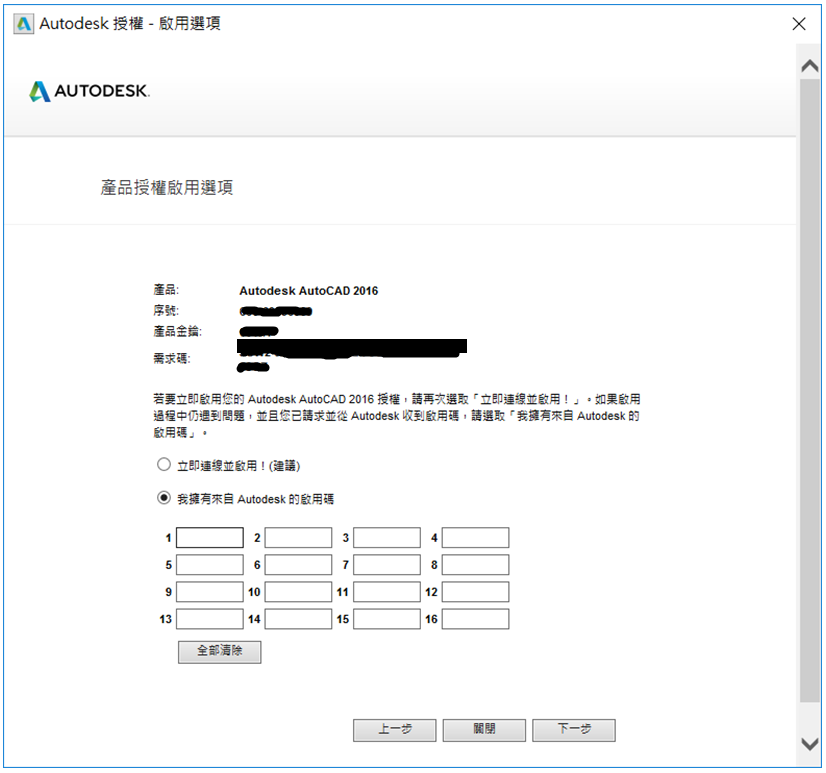Click activation code field 3
Viewport: 826px width, 773px height.
tap(387, 537)
